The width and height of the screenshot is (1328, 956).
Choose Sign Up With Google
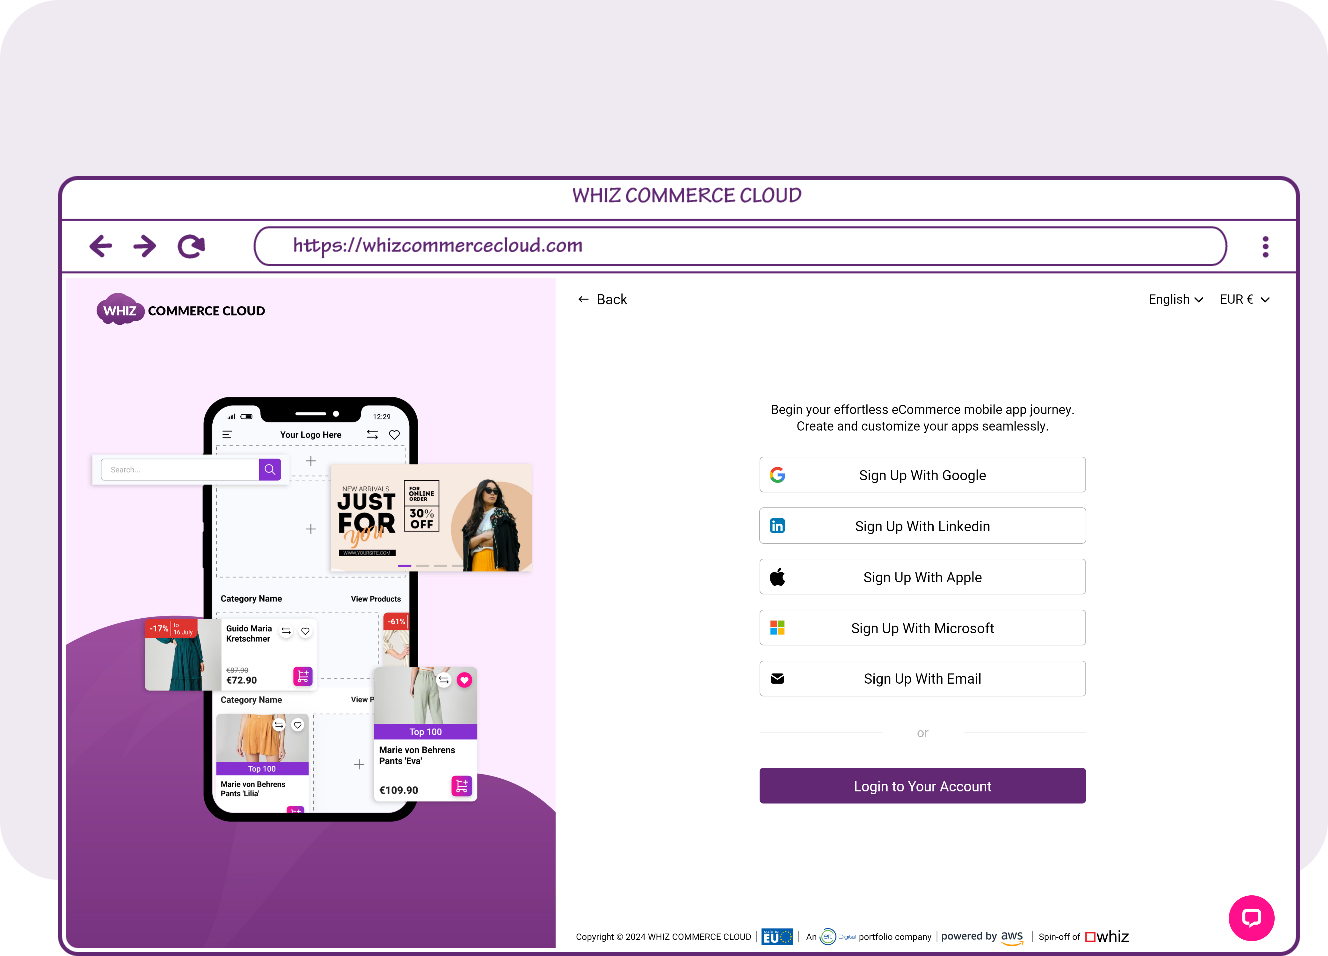[x=922, y=475]
